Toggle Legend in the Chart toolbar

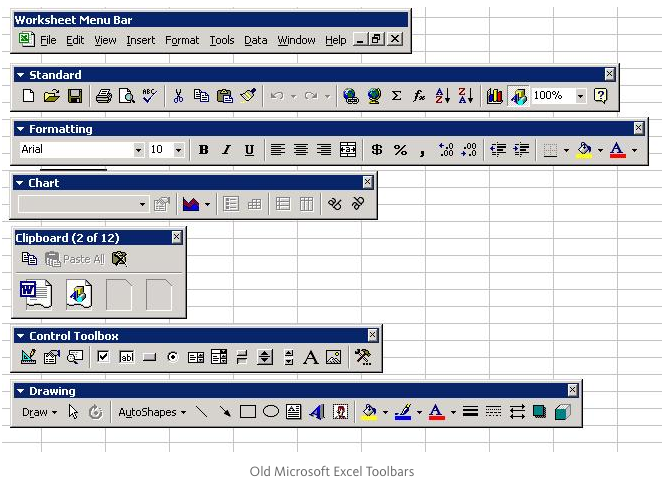pyautogui.click(x=231, y=204)
